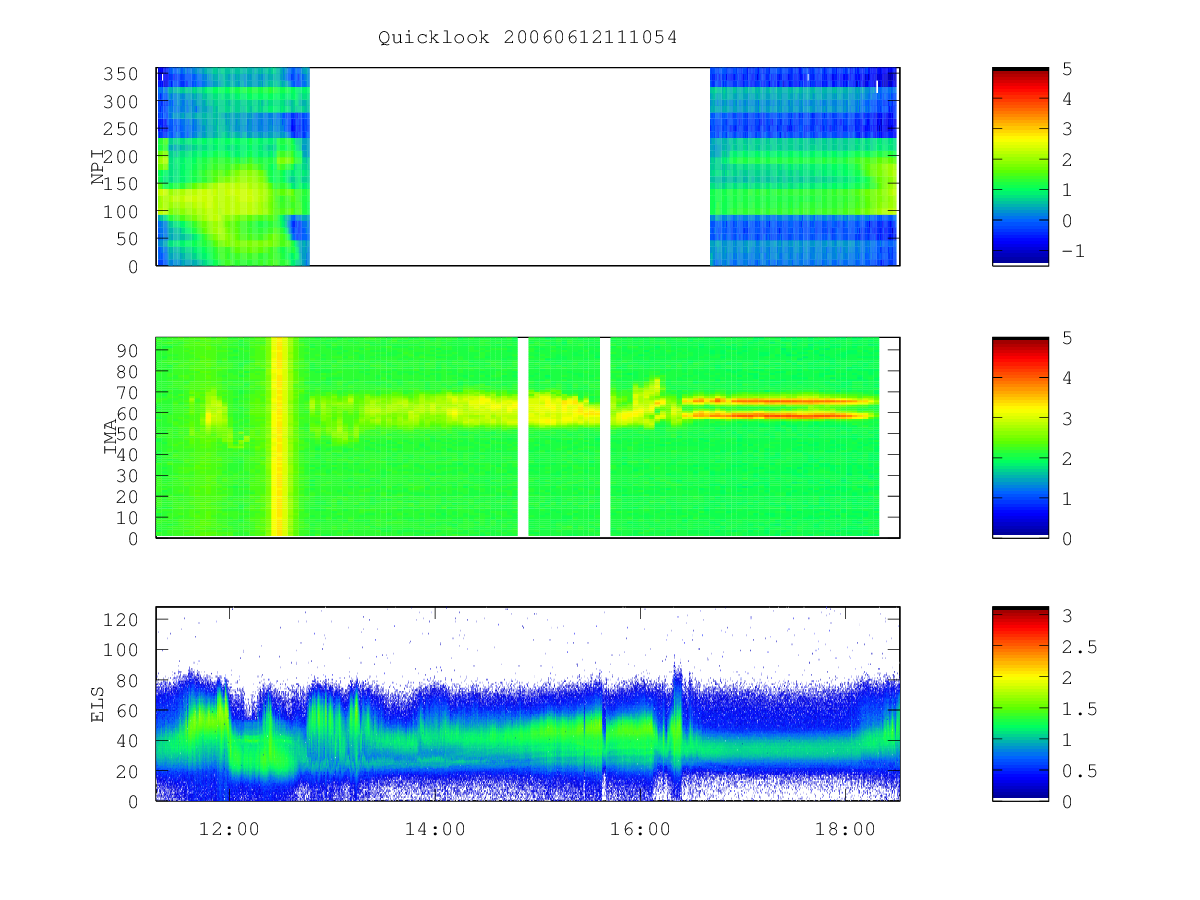Click the 1.5 label on ELS colorbar
Viewport: 1200px width, 900px height.
coord(1079,709)
